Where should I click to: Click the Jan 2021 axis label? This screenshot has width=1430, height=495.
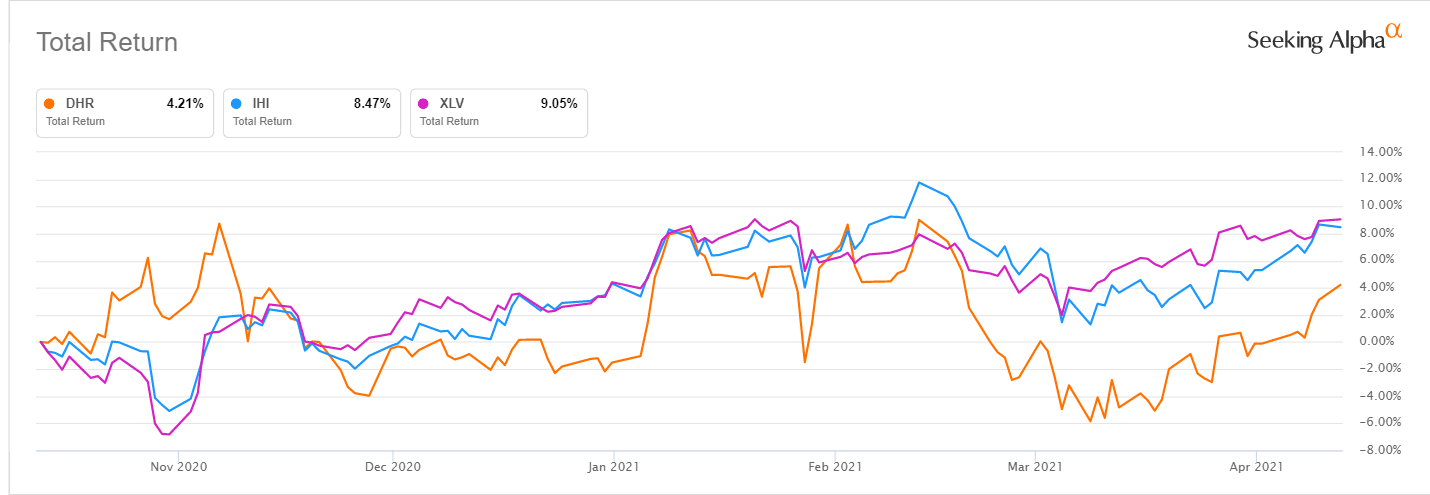614,466
